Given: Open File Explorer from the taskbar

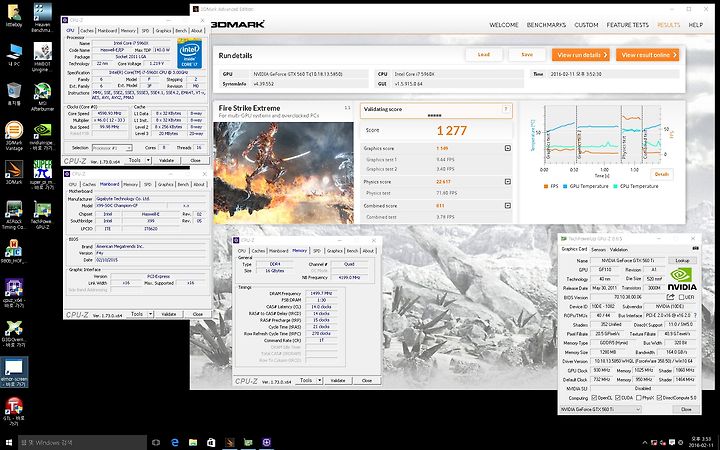Looking at the screenshot, I should (x=193, y=443).
